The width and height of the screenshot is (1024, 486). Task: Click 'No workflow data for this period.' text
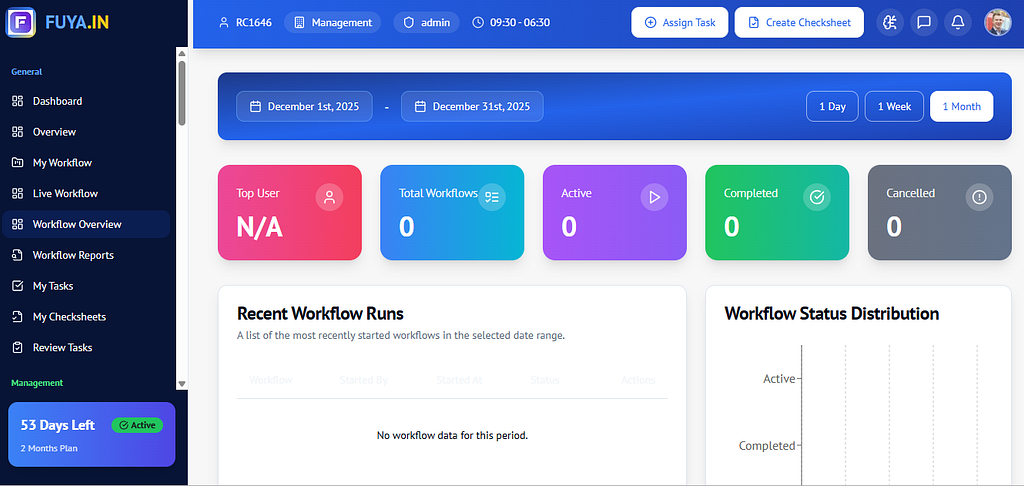pos(452,435)
